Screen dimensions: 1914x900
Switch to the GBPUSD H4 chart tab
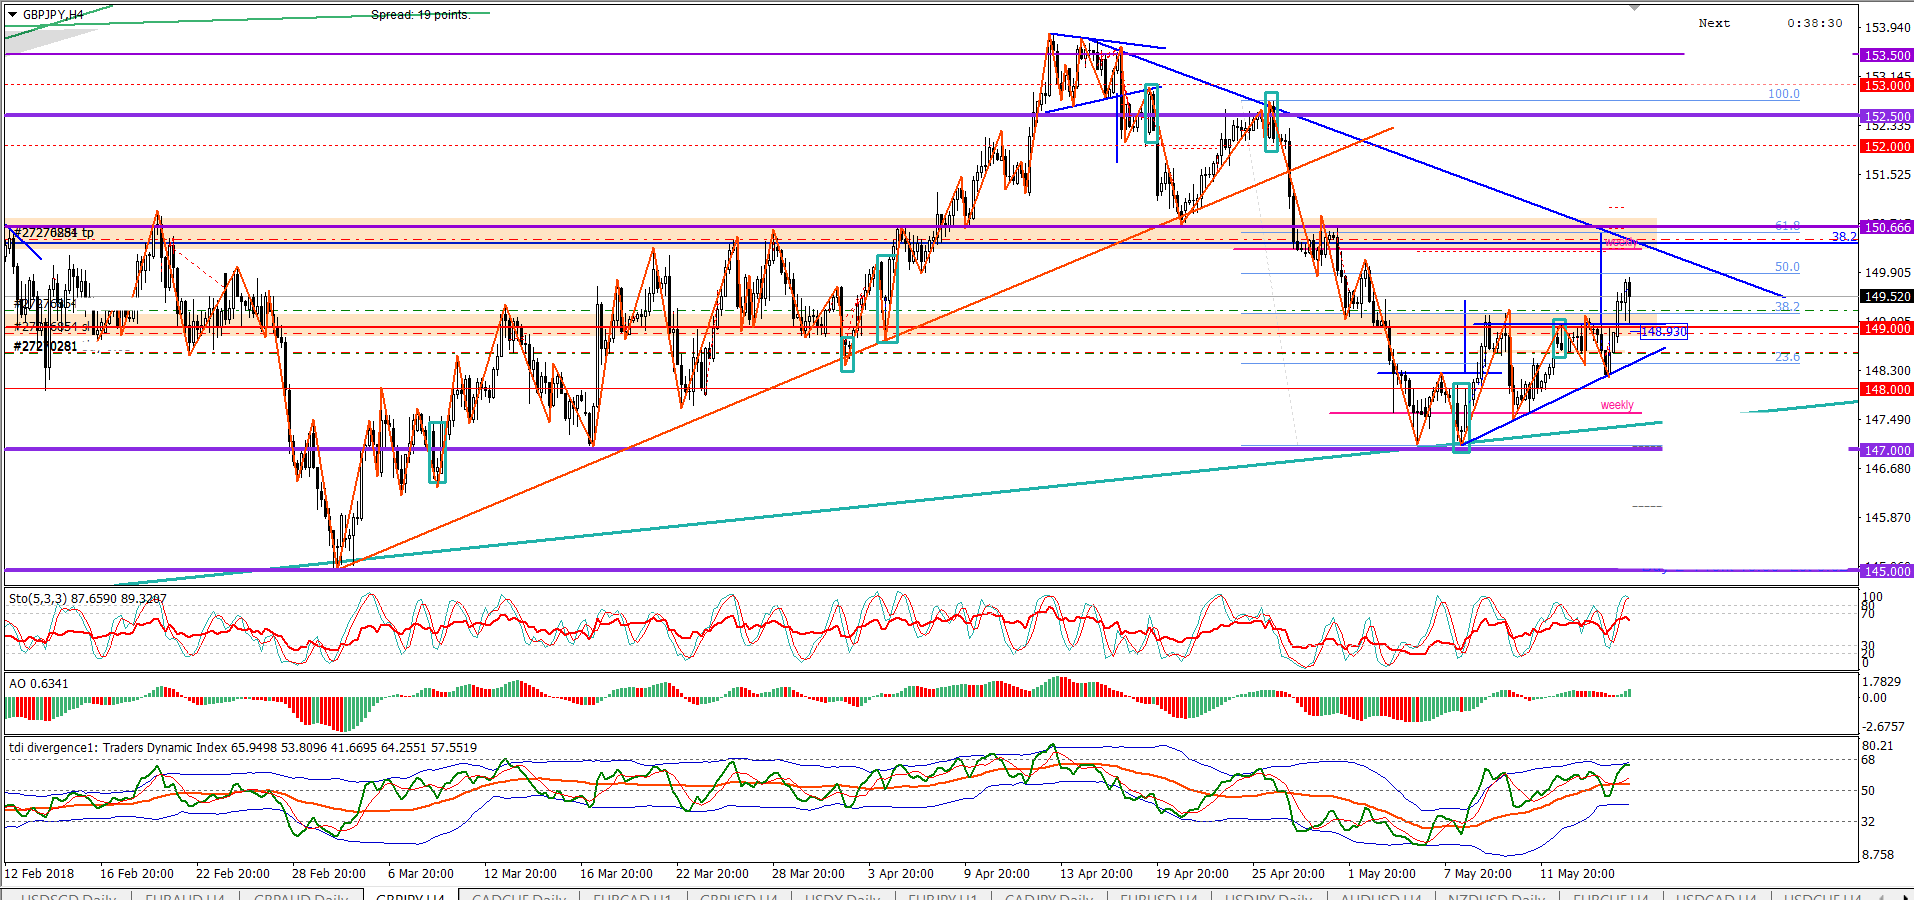pos(739,897)
